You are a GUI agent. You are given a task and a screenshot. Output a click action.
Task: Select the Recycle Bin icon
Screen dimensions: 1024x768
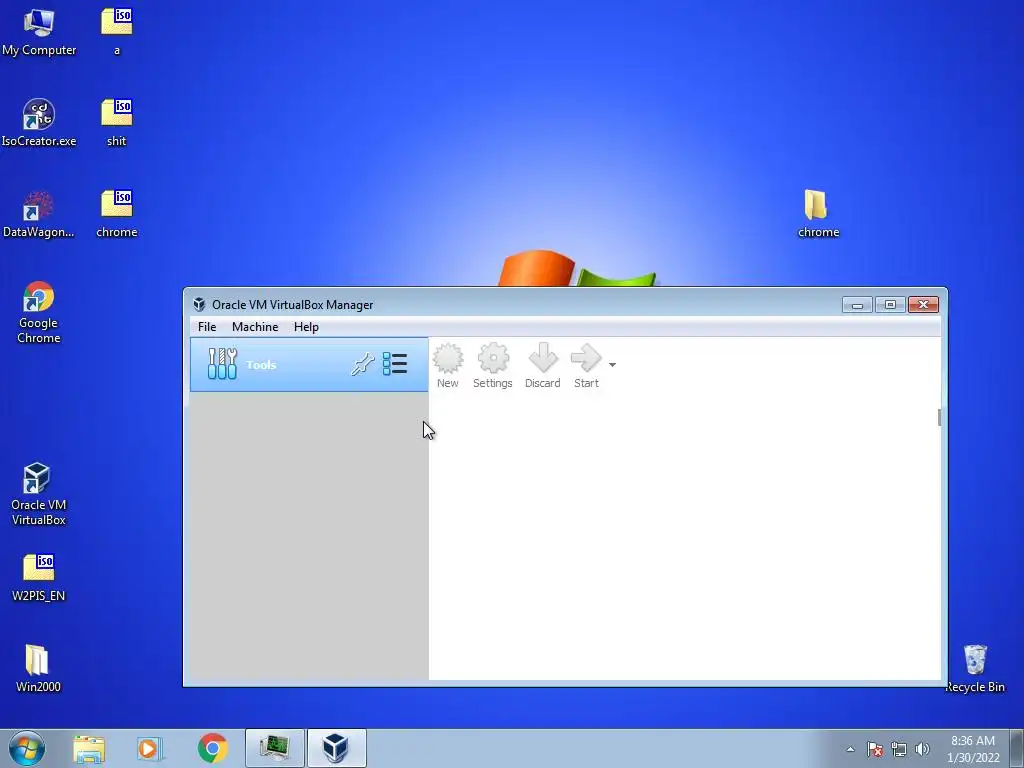point(975,668)
